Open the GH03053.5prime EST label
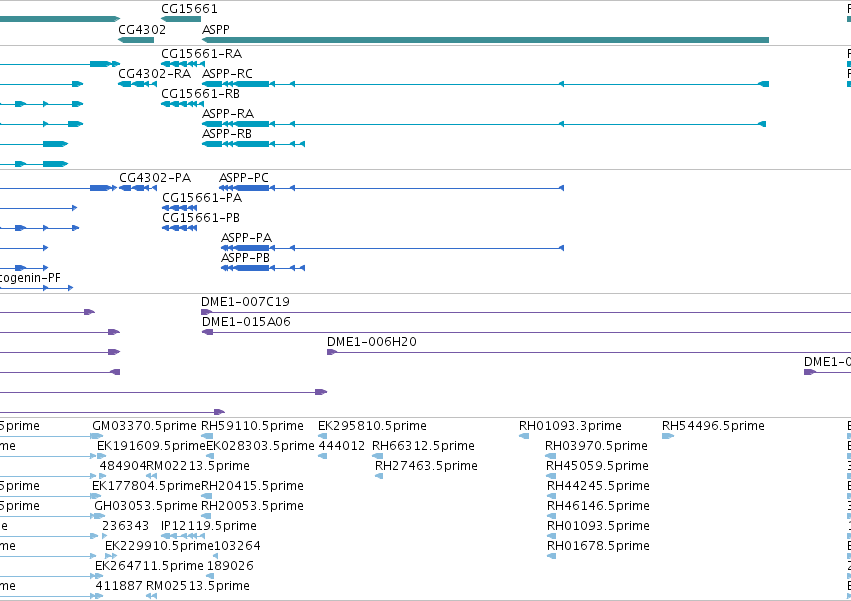The image size is (851, 601). coord(146,506)
